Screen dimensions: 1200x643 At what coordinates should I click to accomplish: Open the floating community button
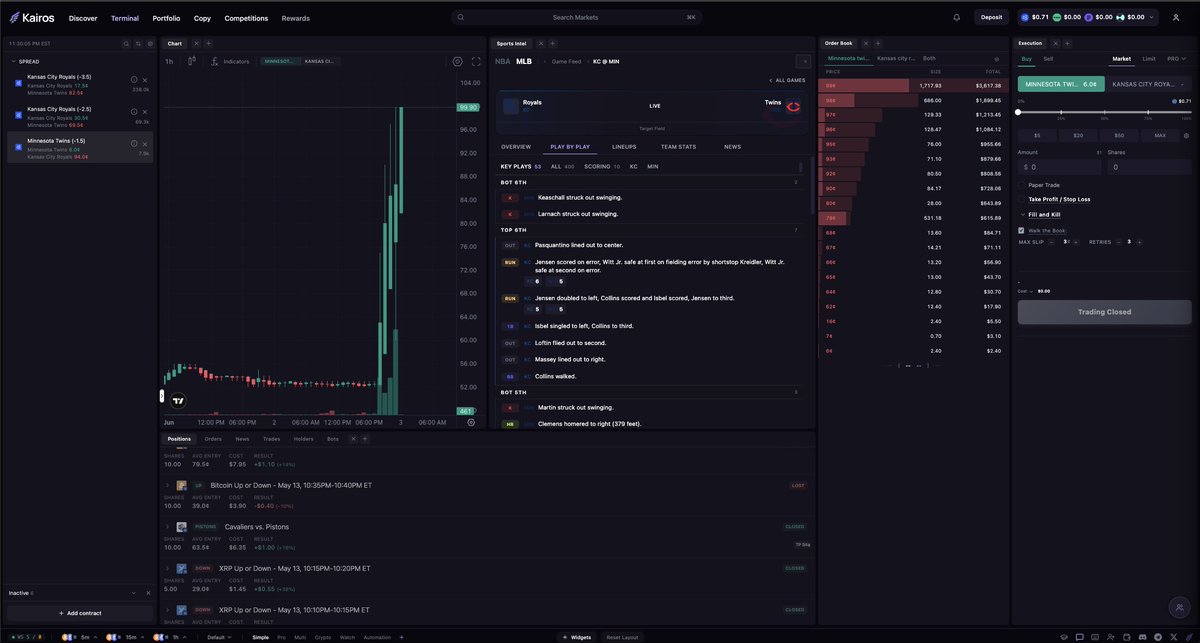[x=1179, y=606]
